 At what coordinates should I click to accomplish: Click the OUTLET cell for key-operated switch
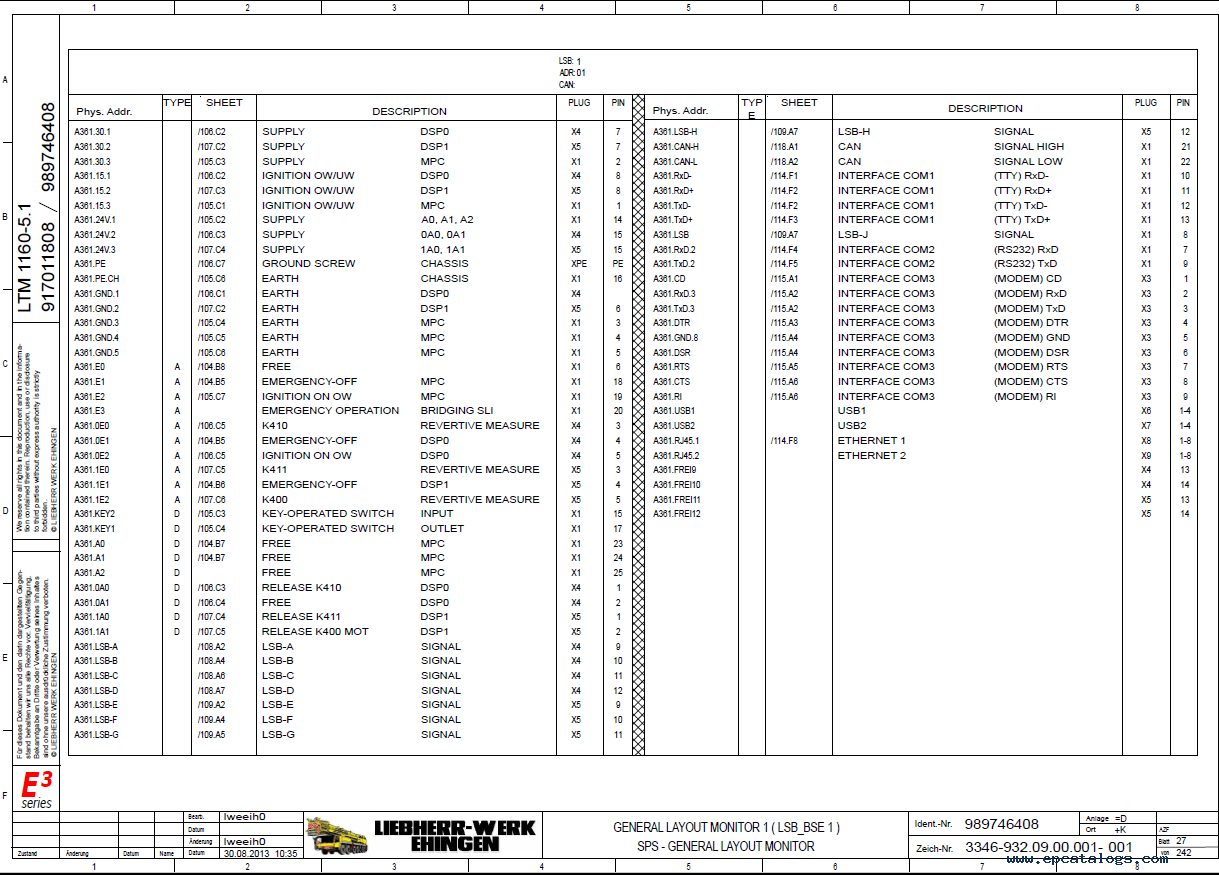click(x=442, y=528)
